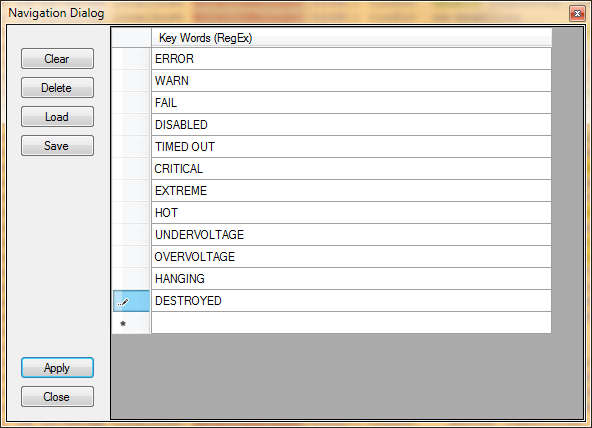The height and width of the screenshot is (428, 592).
Task: Close the Navigation Dialog via Close button
Action: (57, 397)
